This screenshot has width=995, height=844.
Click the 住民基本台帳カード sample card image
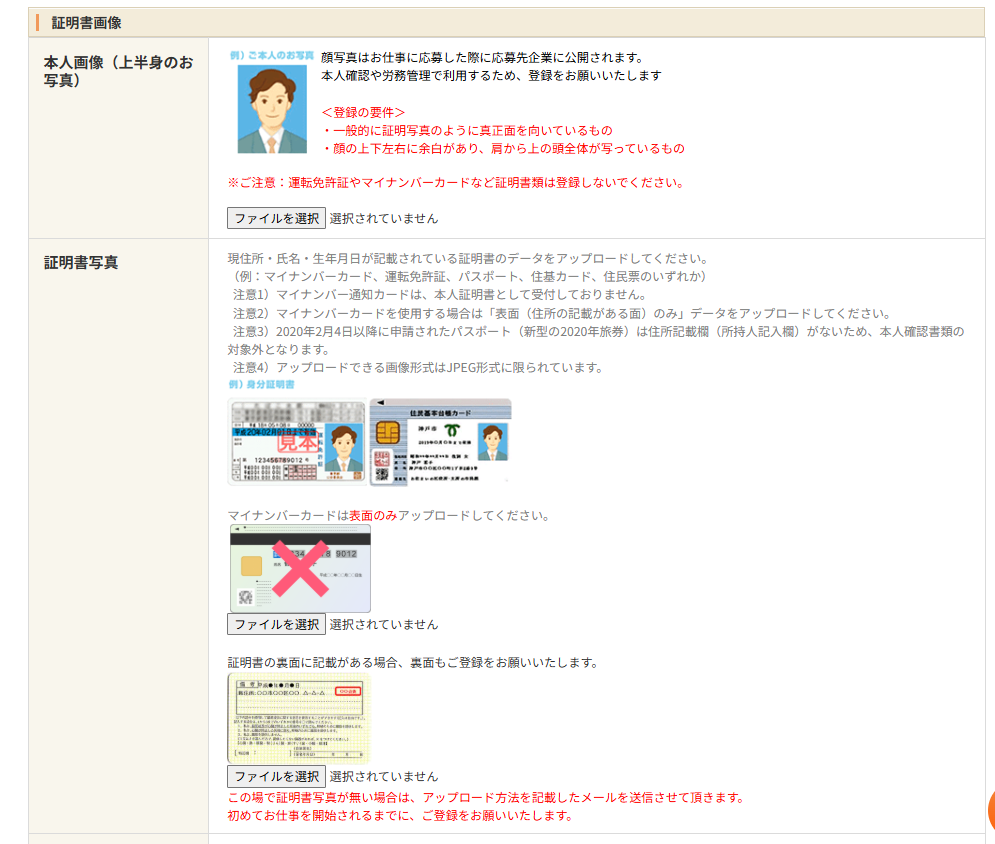440,441
